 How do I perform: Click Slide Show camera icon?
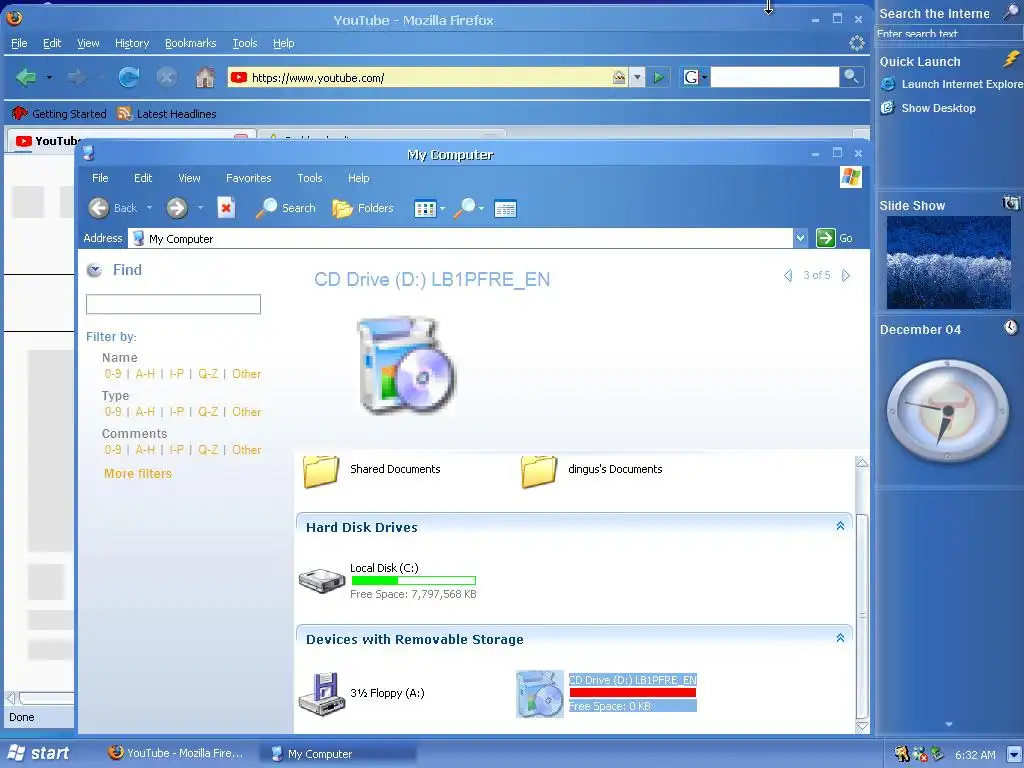(x=1011, y=203)
